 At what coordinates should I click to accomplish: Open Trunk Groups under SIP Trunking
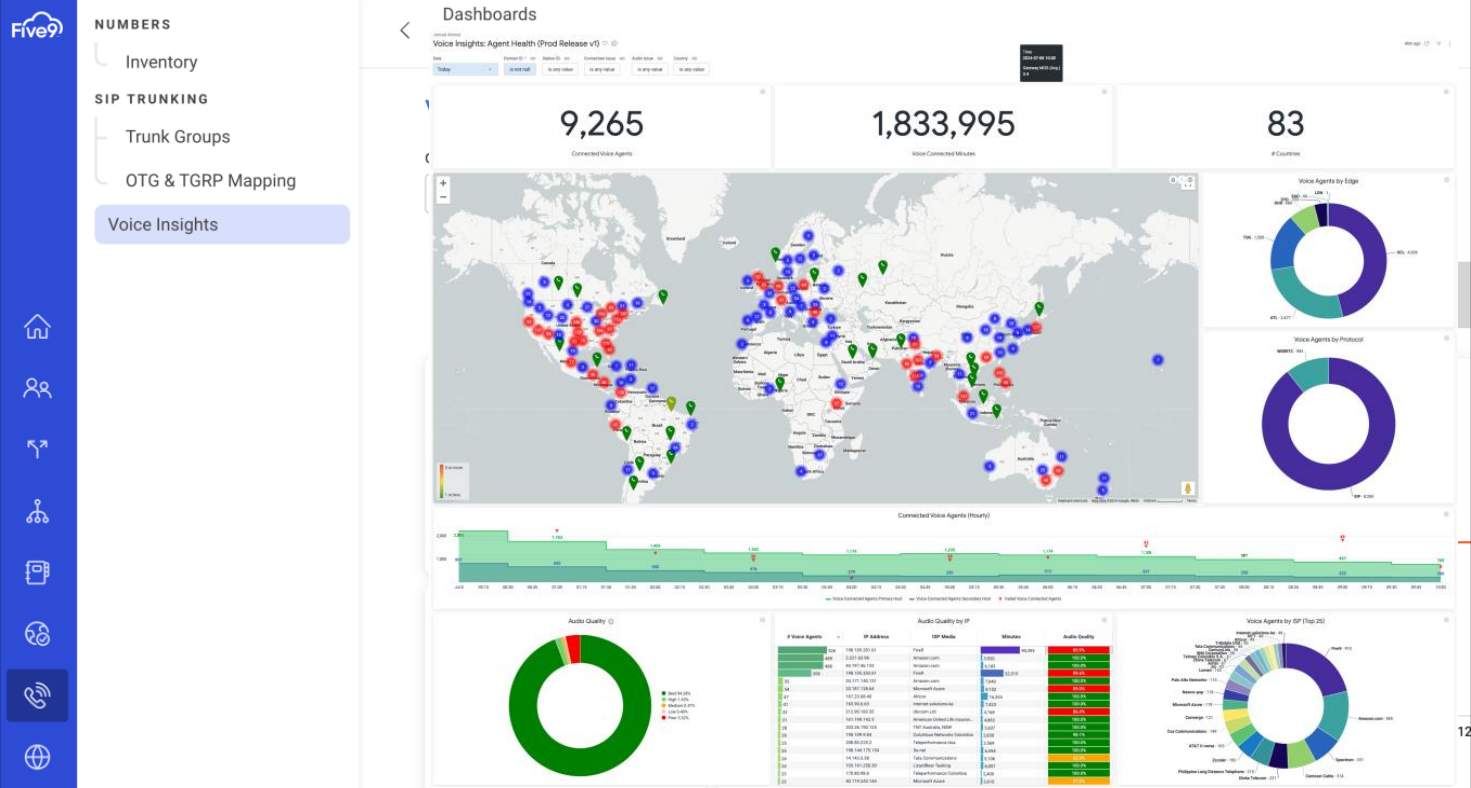click(178, 137)
